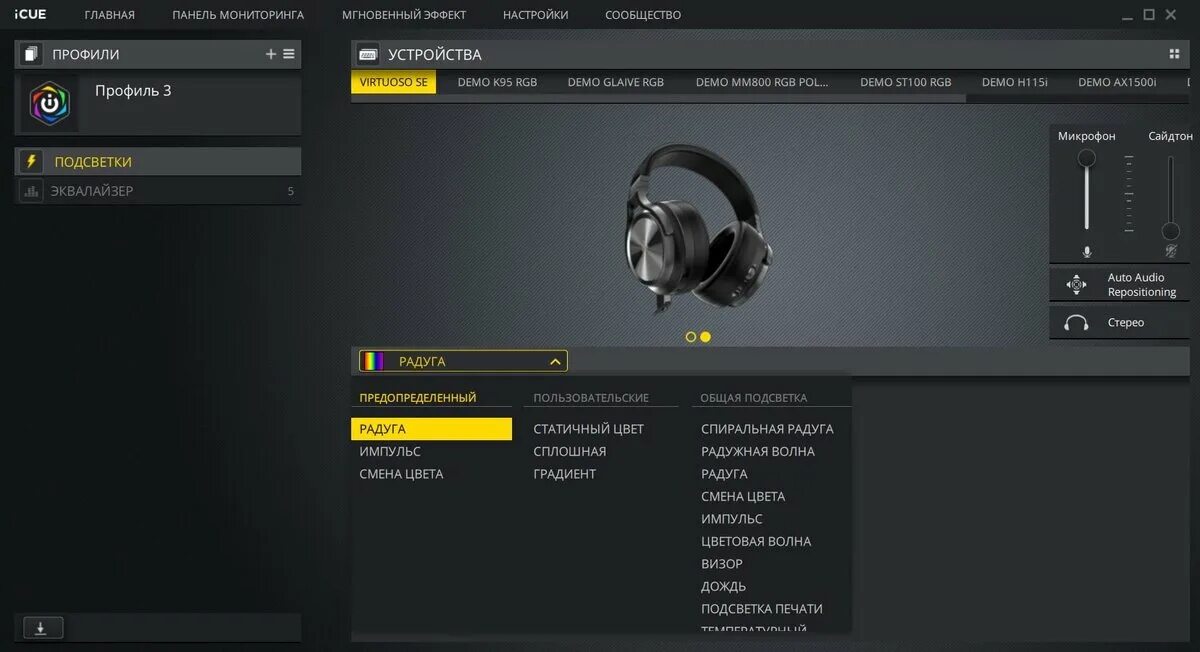Select the DEMO AX1500i tab

point(1117,82)
